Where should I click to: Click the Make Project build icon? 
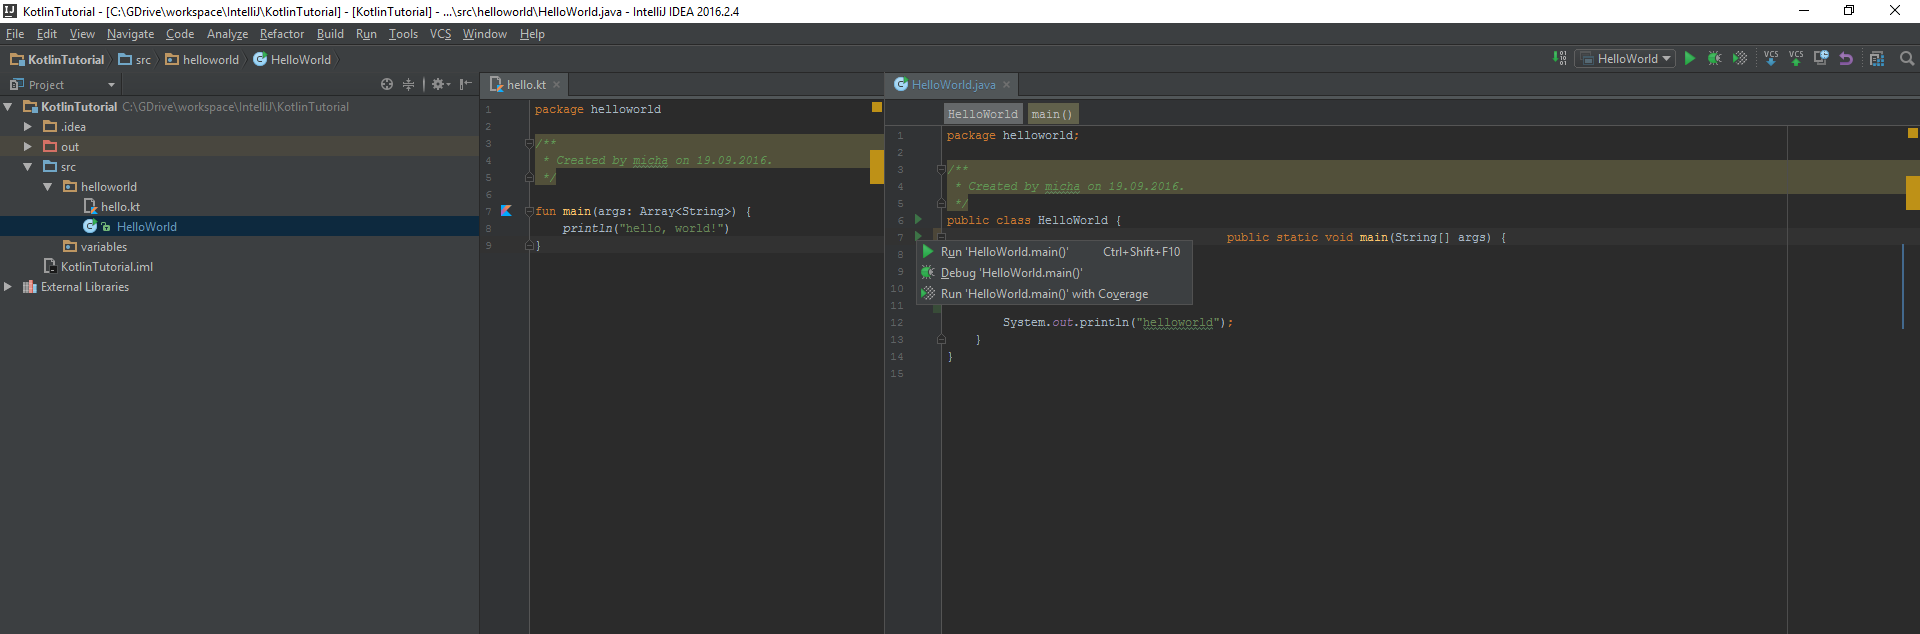1559,59
